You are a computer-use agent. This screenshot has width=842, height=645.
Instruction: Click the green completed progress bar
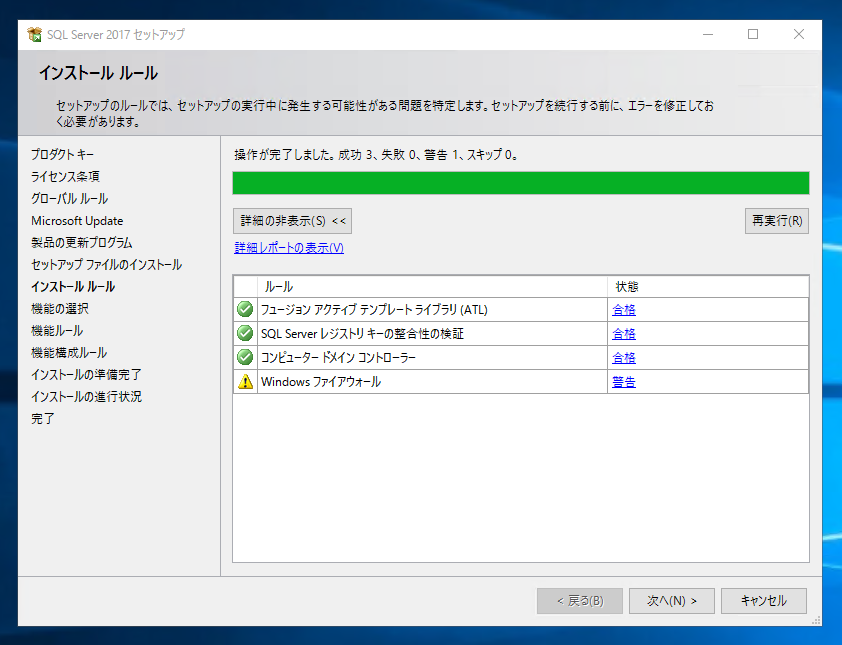point(520,183)
